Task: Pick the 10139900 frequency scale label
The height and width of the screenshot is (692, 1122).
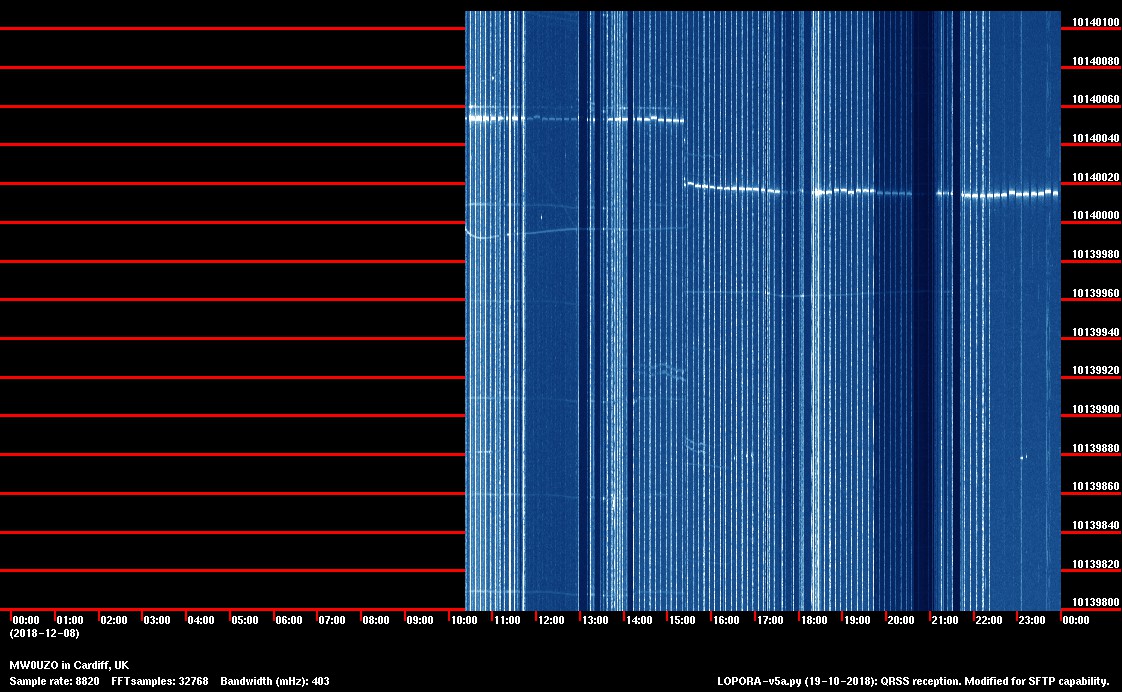Action: (x=1095, y=410)
